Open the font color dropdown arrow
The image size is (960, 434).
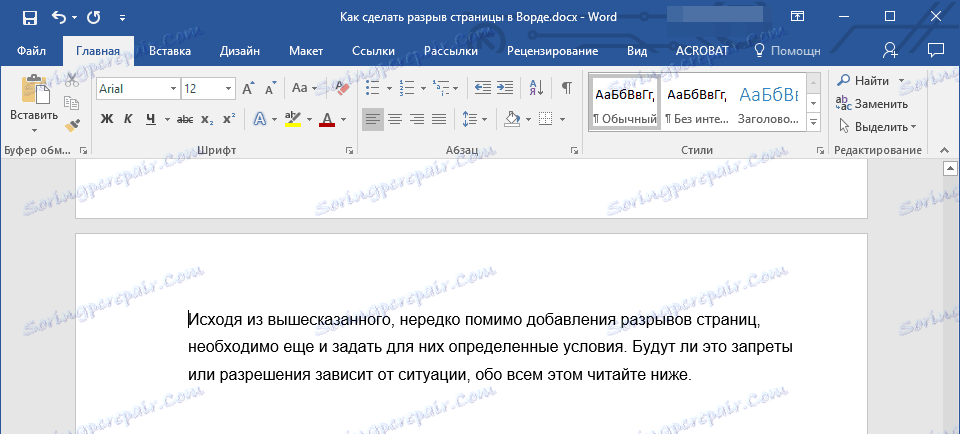point(343,119)
